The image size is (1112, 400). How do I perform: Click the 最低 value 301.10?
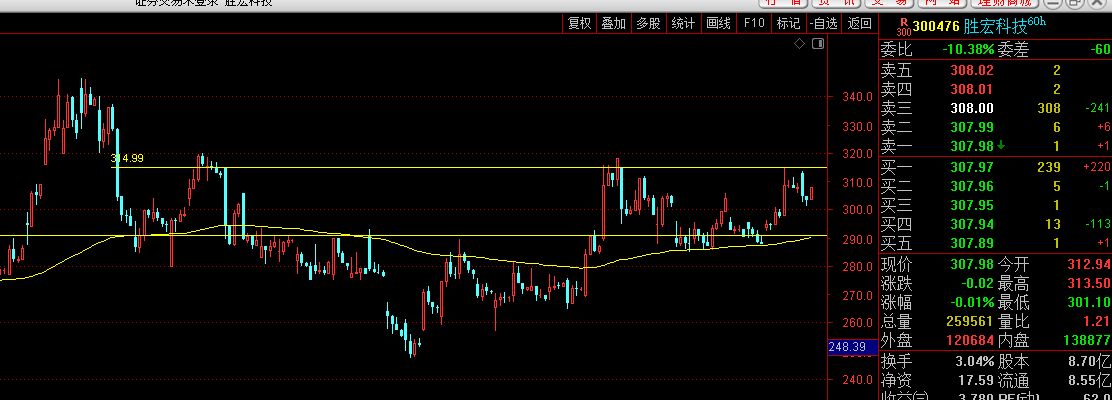point(1089,303)
